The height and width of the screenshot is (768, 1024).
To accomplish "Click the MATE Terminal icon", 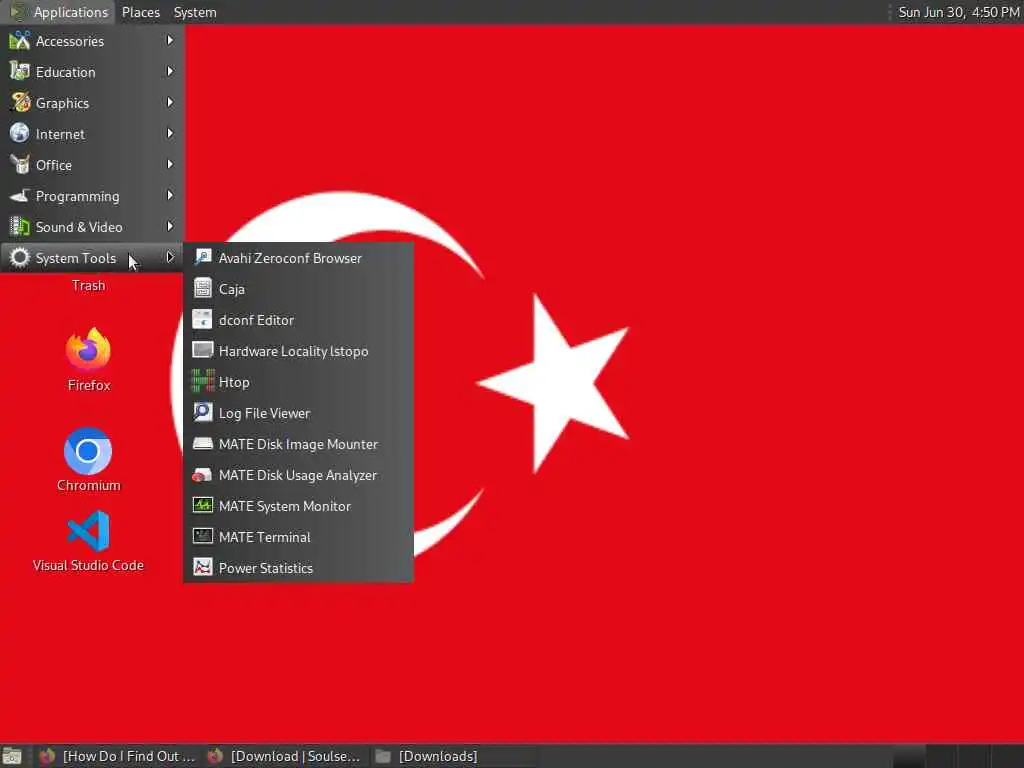I will pos(202,537).
